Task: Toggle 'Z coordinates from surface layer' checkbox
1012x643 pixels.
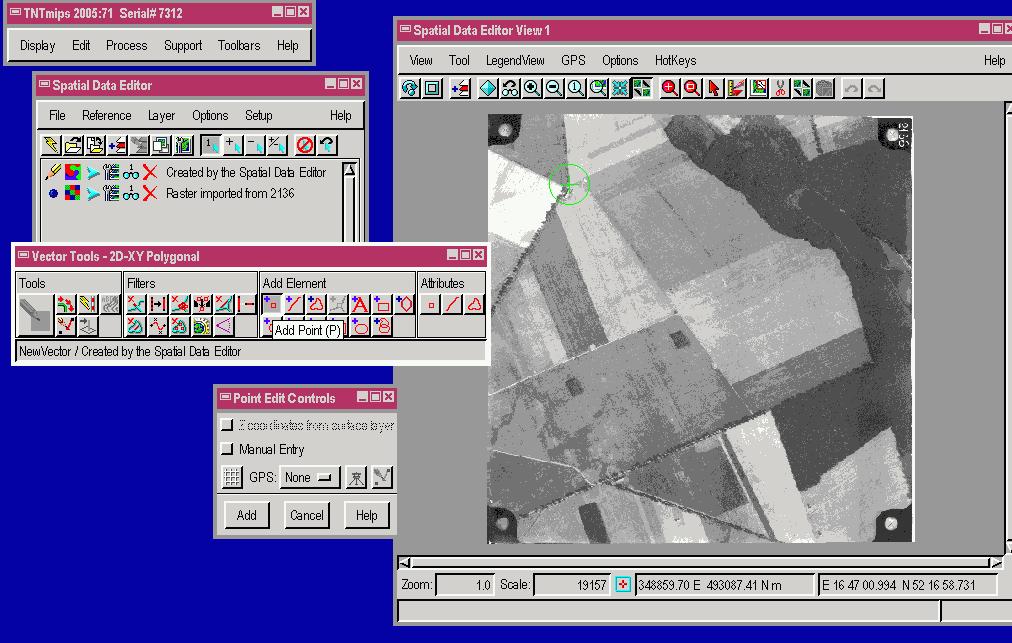Action: pos(227,425)
